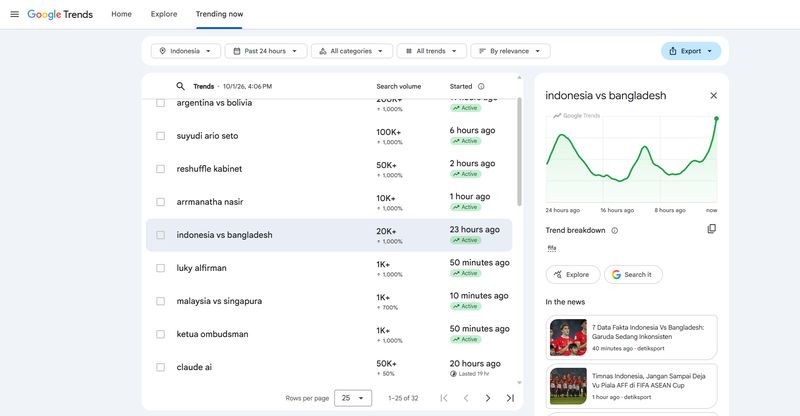
Task: Open the luky alfirman trend row
Action: [x=329, y=268]
